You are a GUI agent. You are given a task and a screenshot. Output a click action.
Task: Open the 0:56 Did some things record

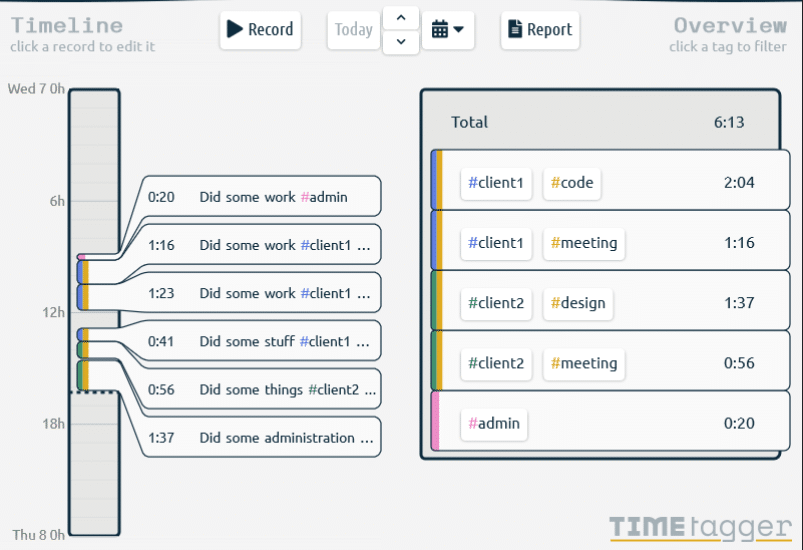(x=262, y=389)
